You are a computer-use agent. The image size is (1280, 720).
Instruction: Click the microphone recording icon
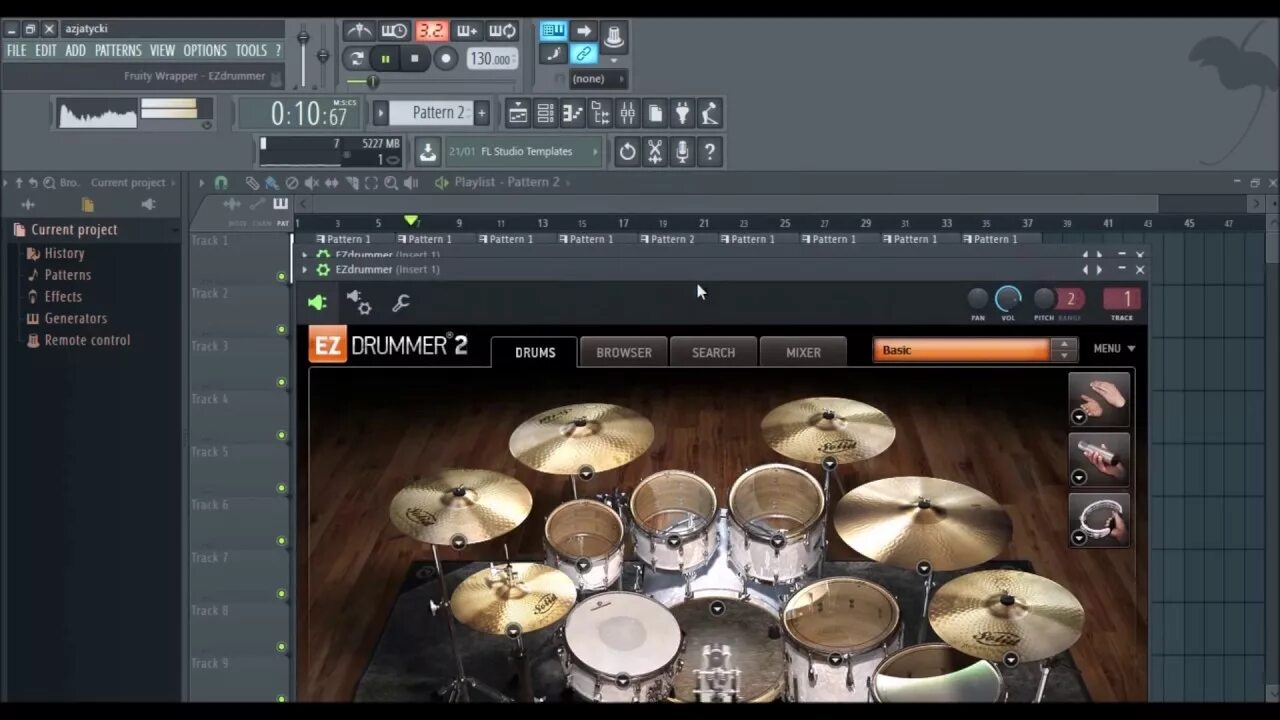(682, 152)
